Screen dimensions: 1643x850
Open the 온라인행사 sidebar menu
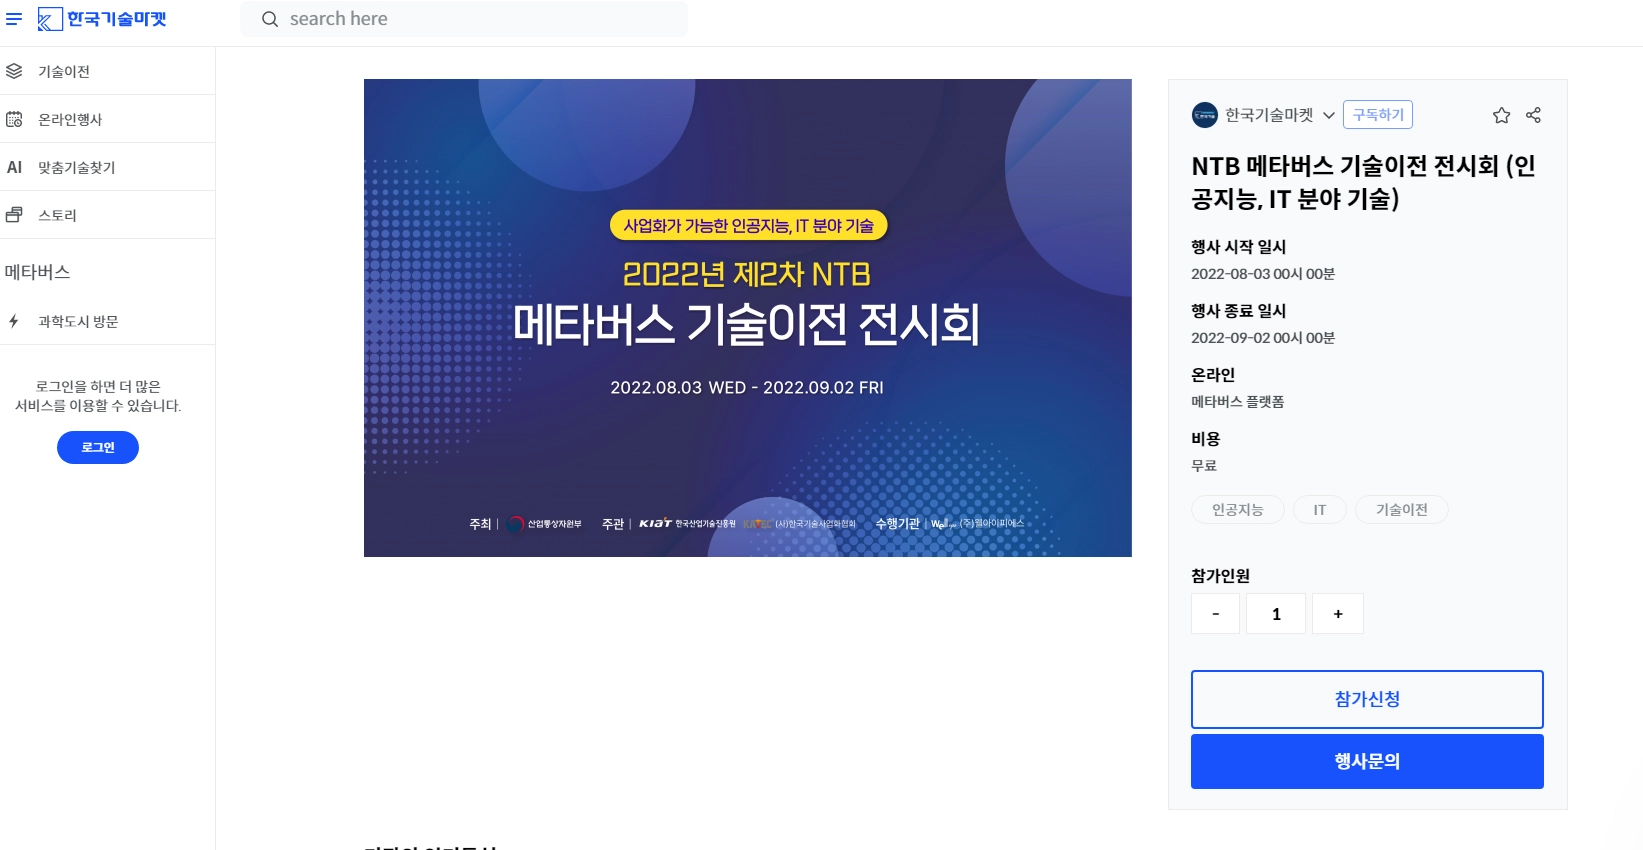point(108,119)
